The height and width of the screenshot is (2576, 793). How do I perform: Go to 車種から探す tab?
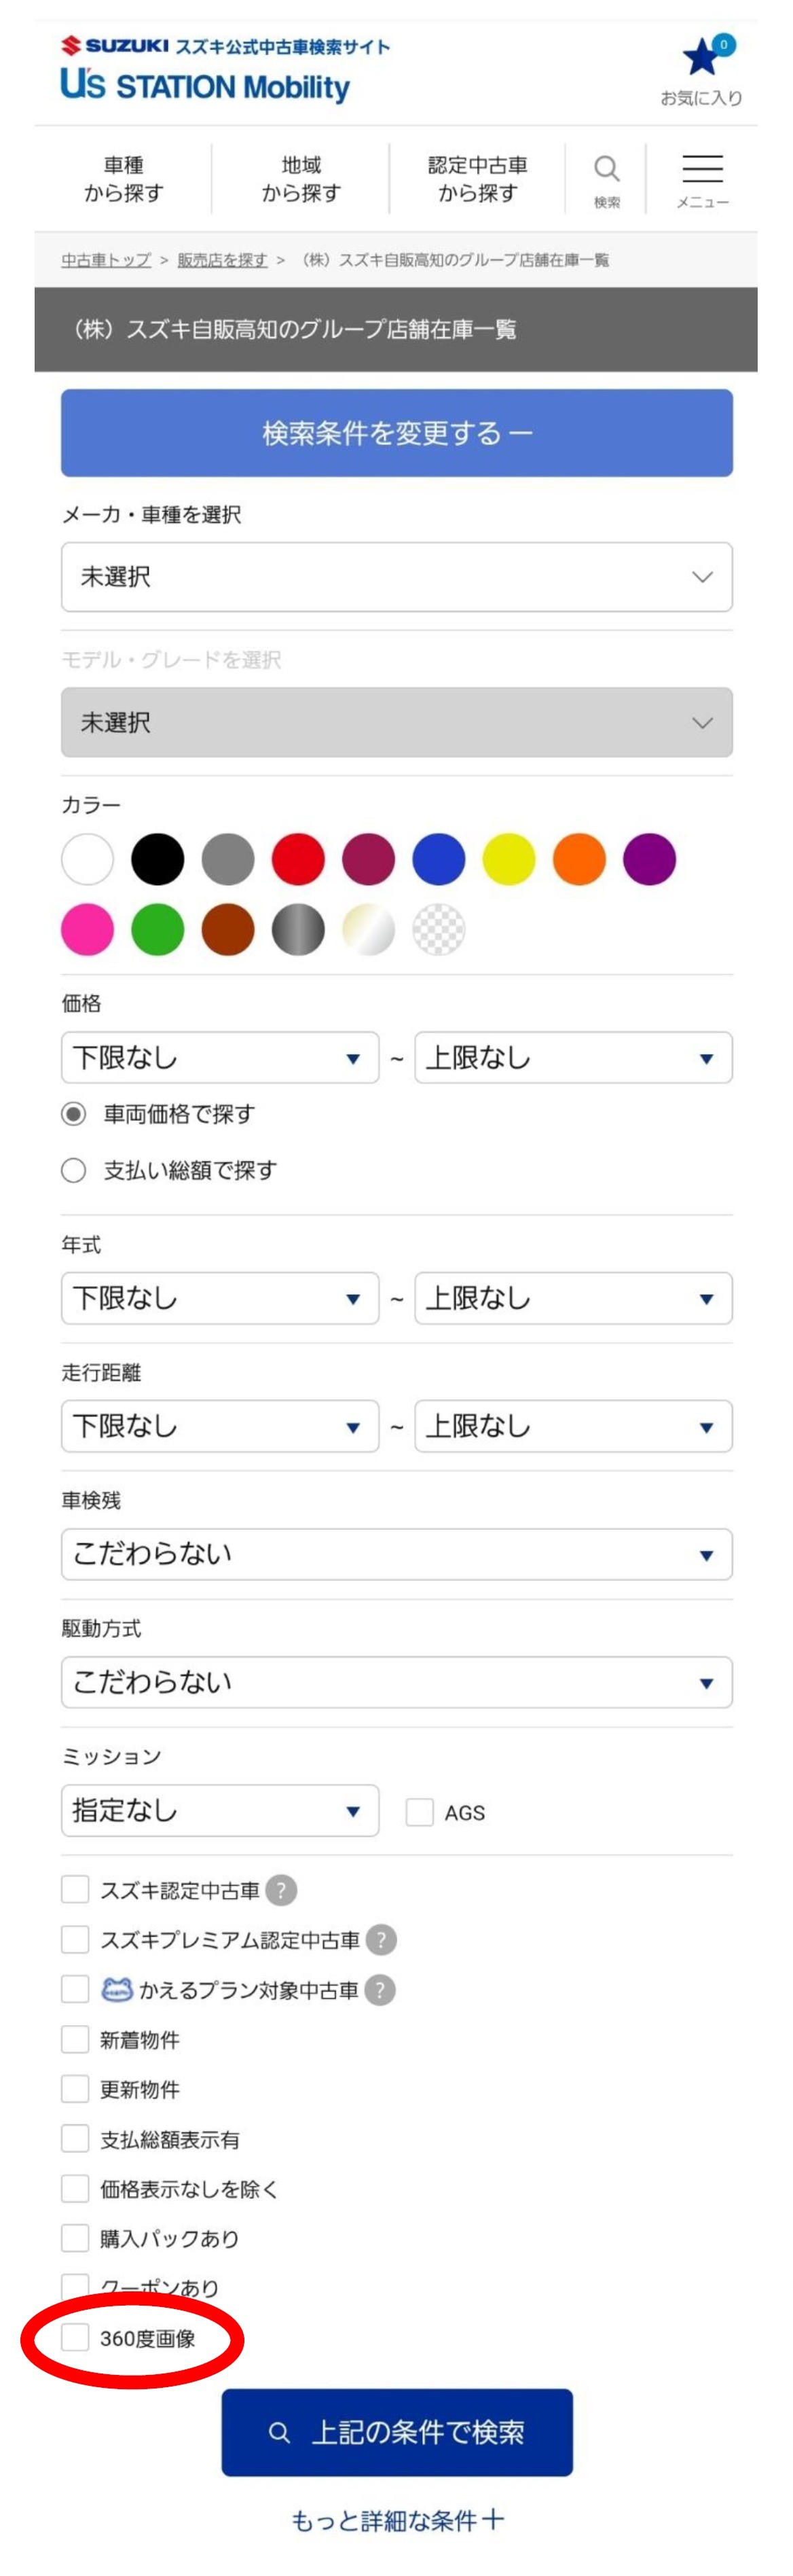tap(124, 179)
